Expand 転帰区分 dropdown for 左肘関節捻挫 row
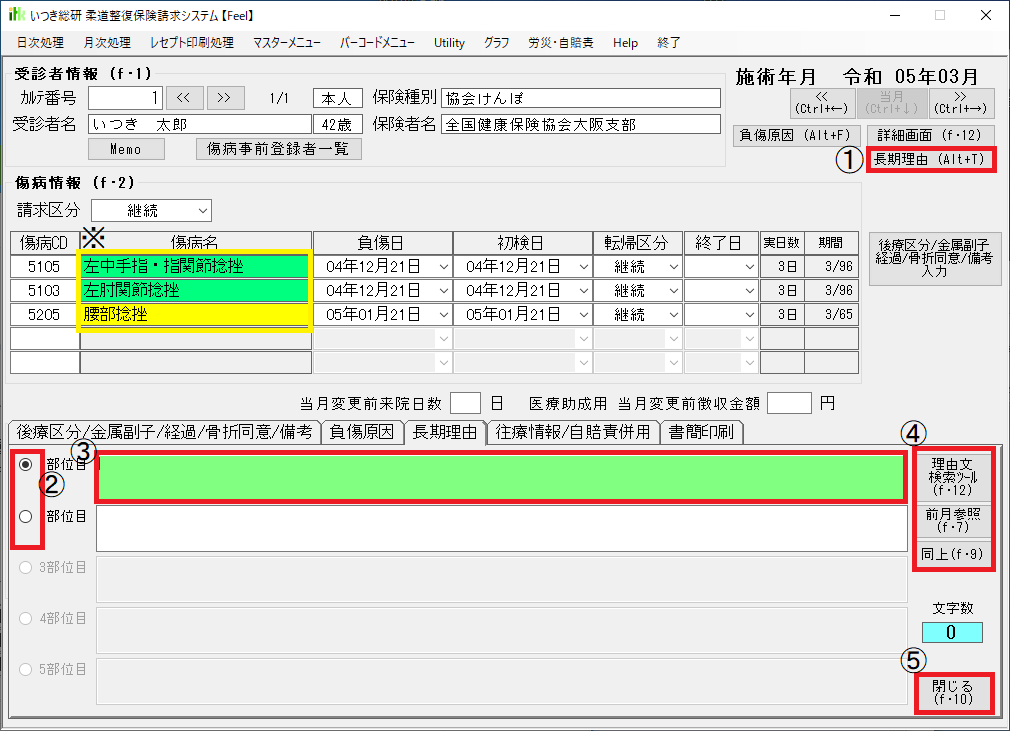1010x731 pixels. 674,291
